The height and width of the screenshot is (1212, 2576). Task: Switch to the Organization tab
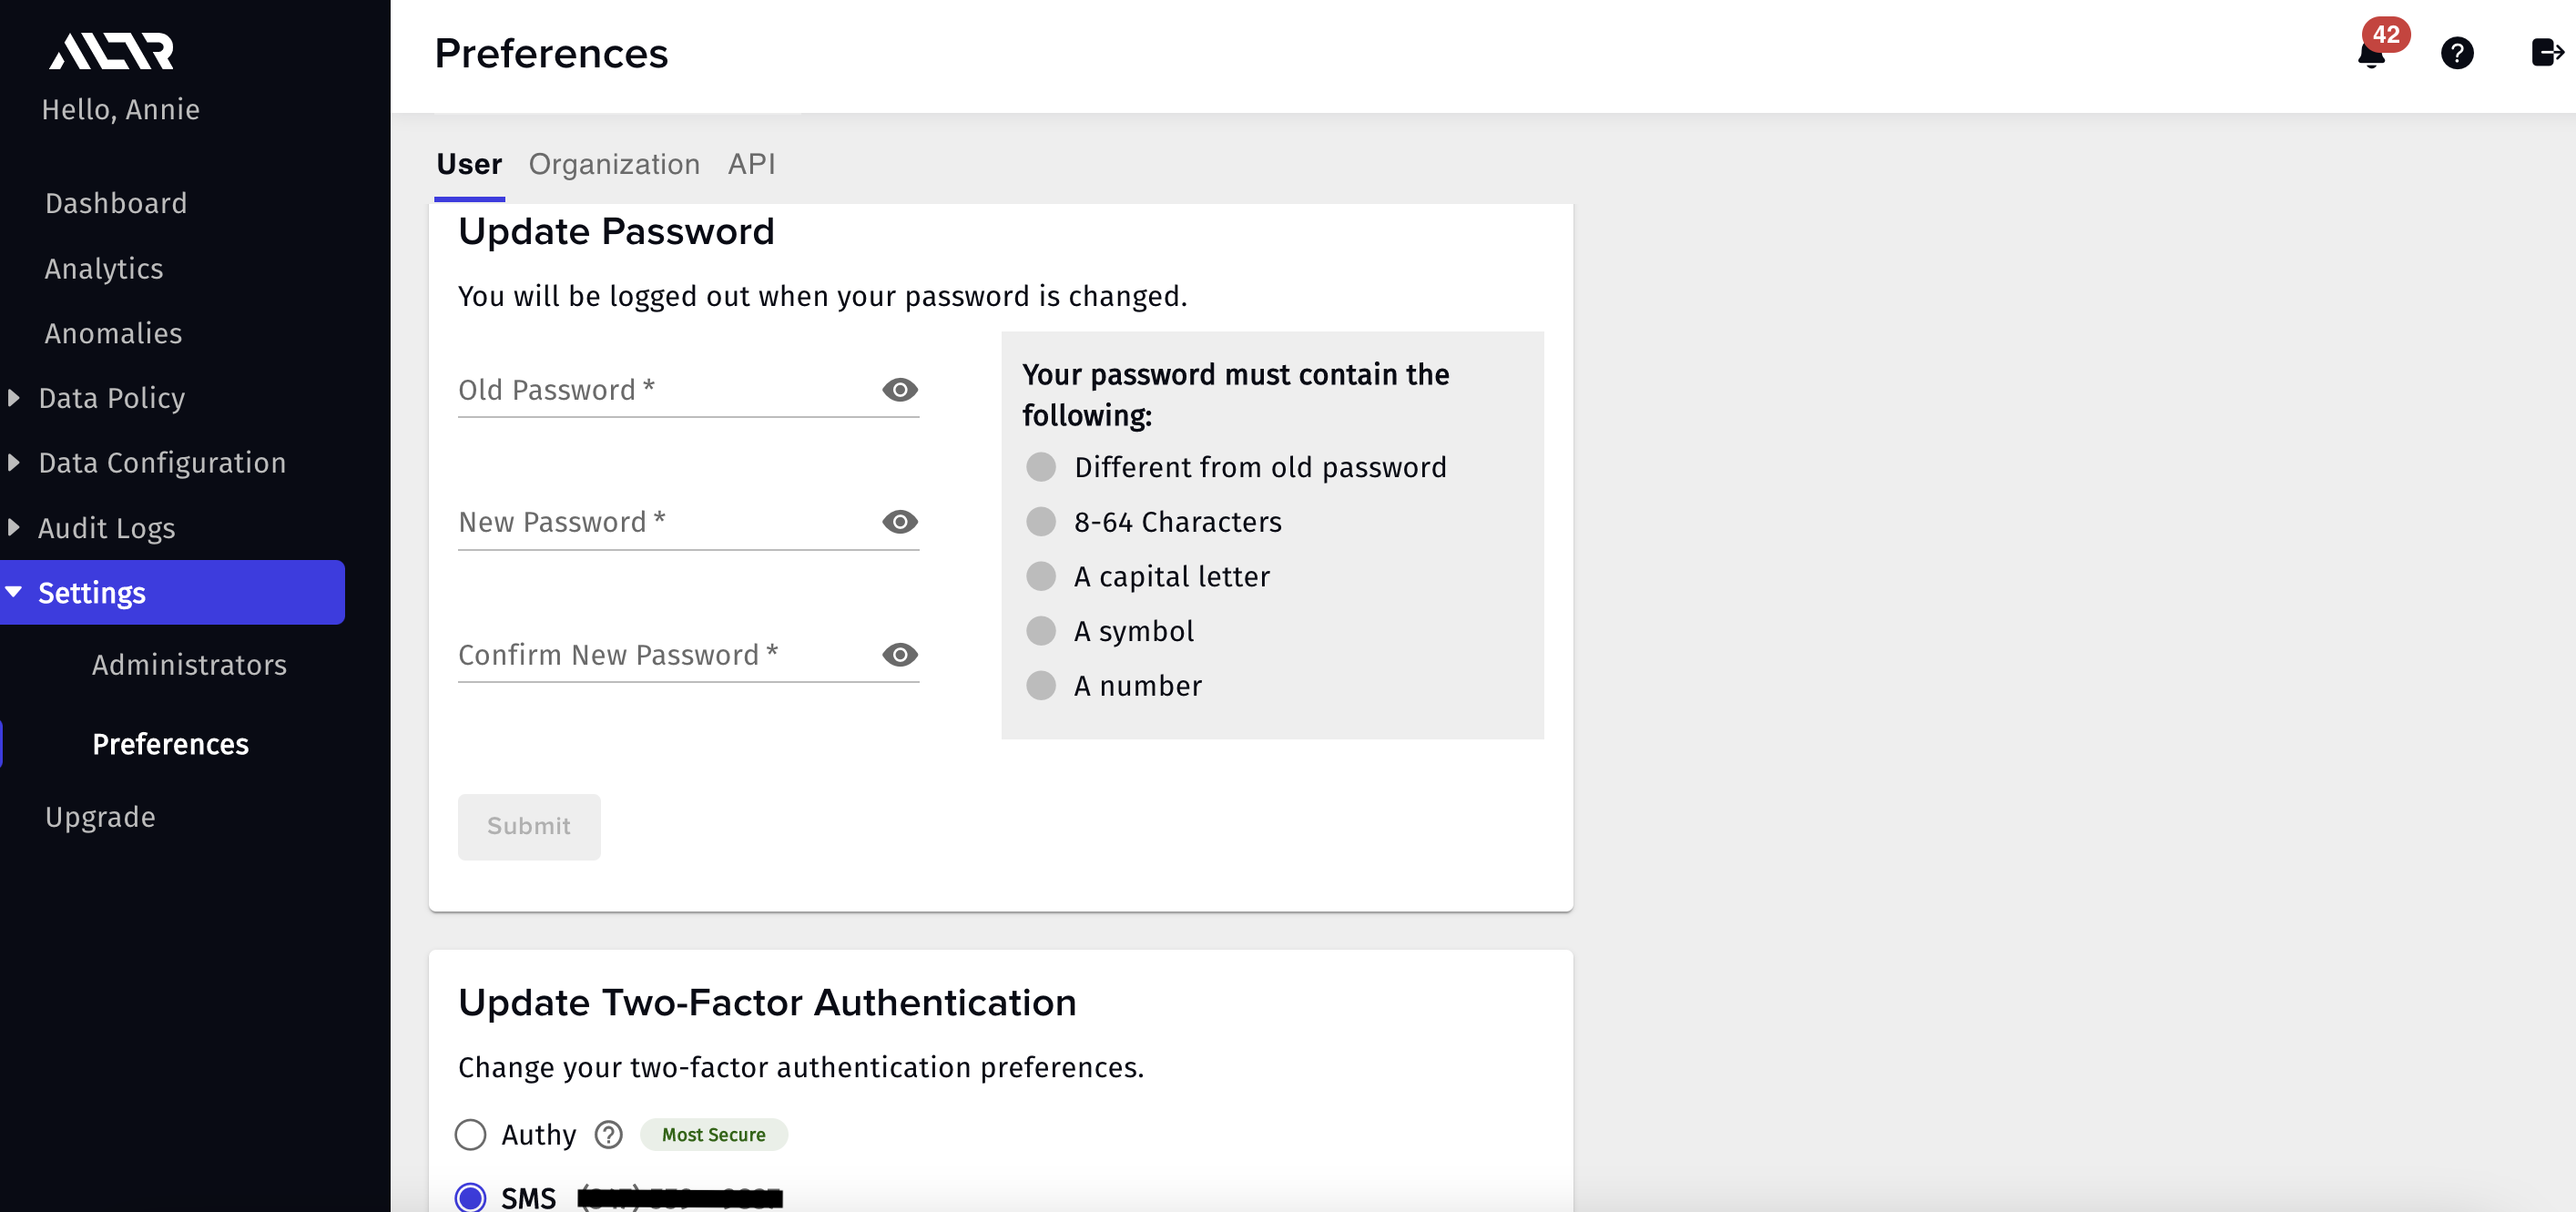pyautogui.click(x=614, y=164)
